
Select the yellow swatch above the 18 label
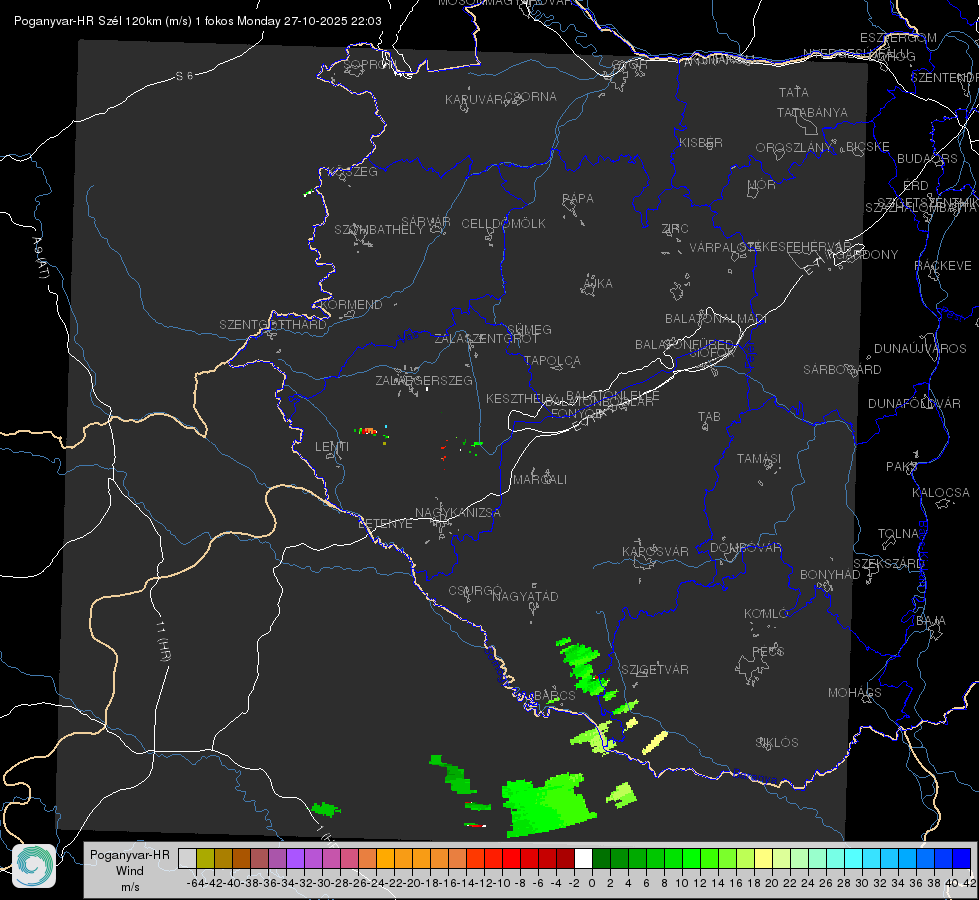point(764,858)
